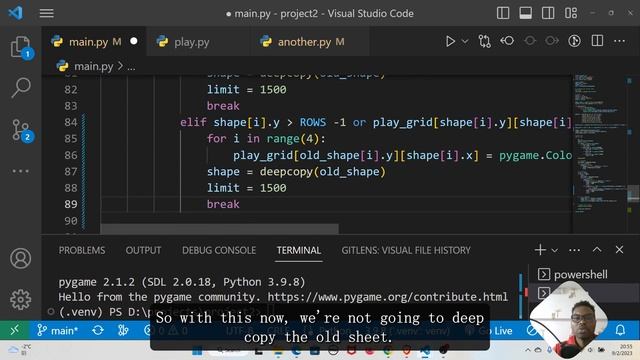
Task: Toggle the secondary side bar layout
Action: point(548,13)
